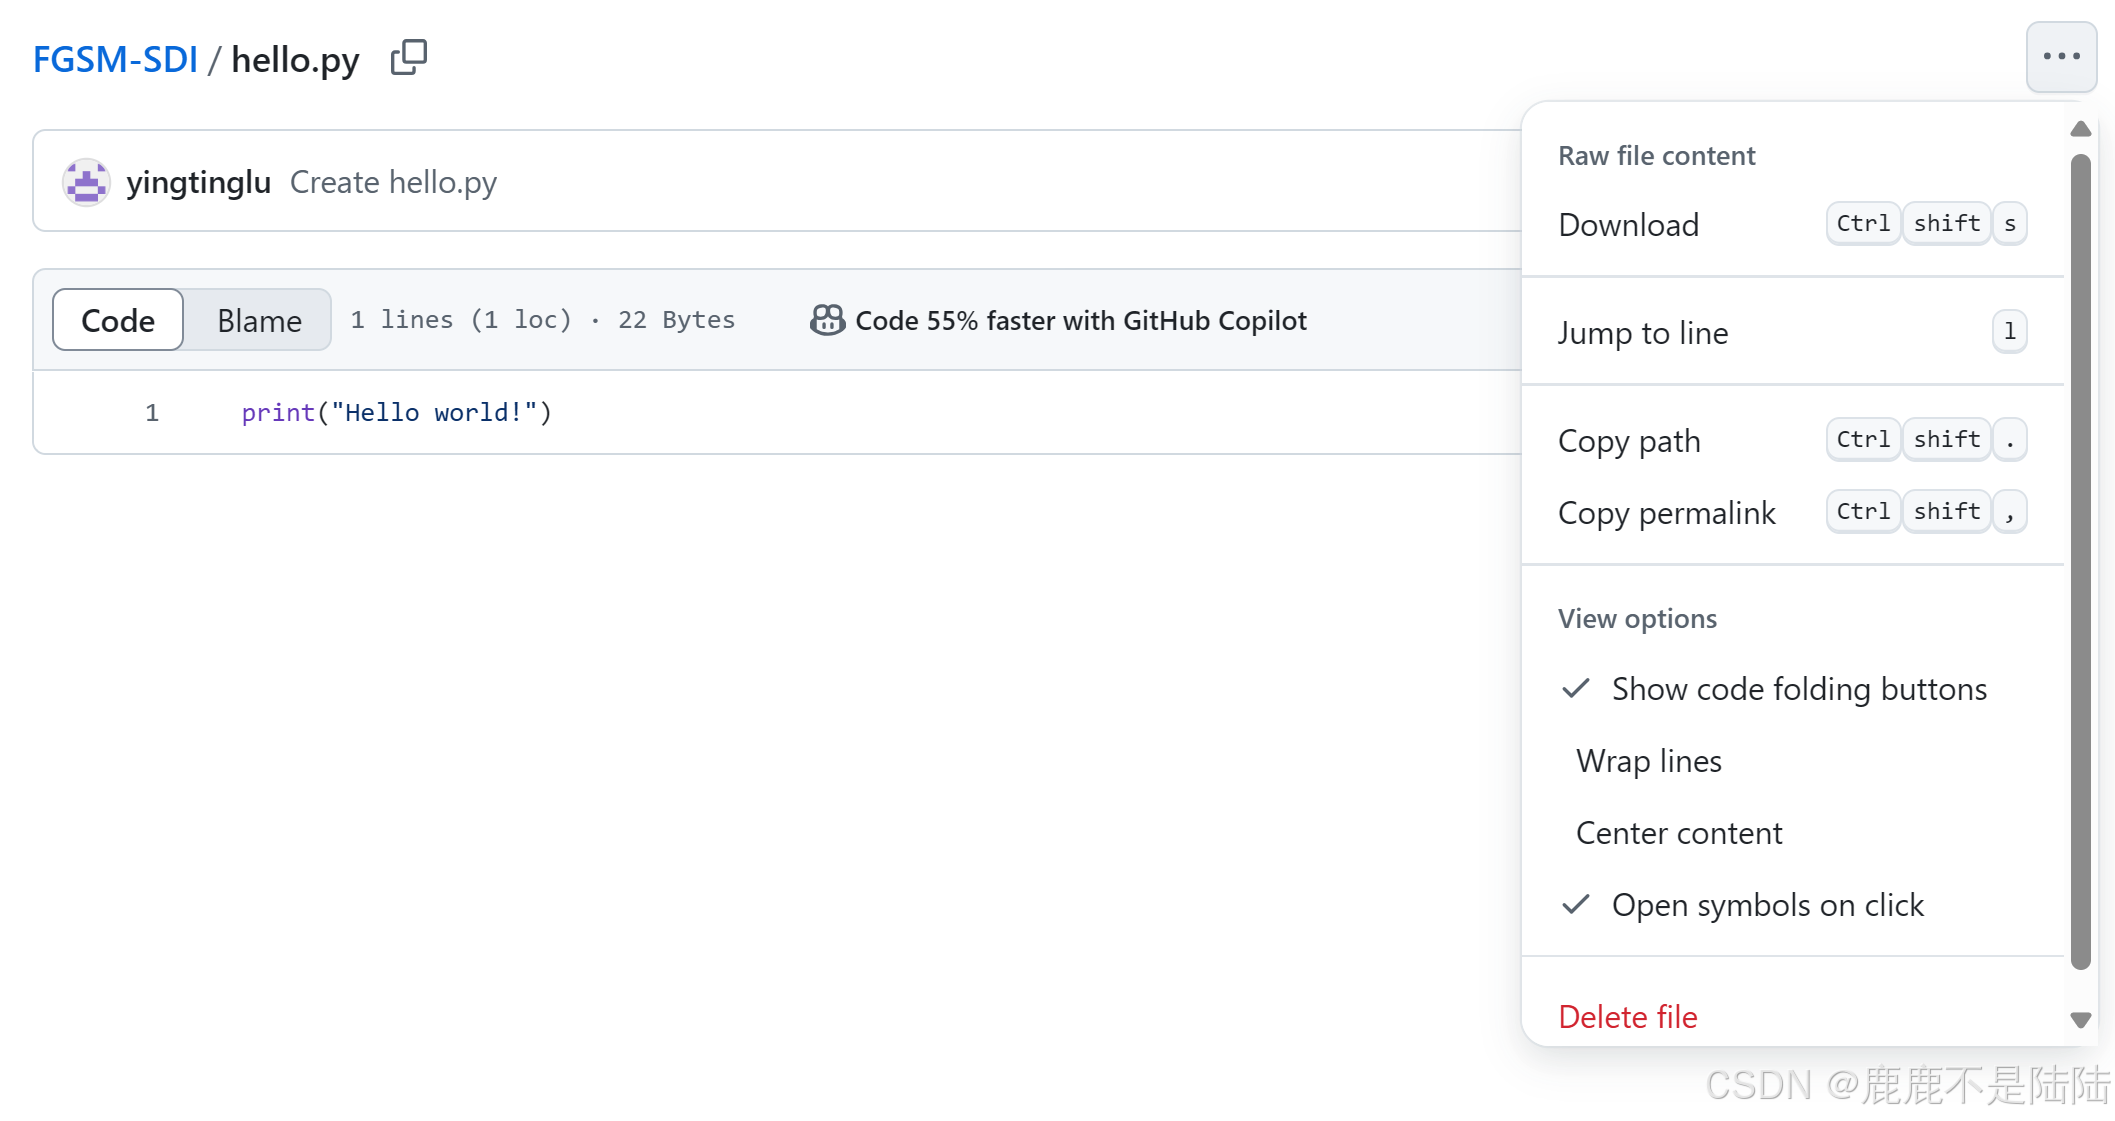
Task: Choose Download from the menu
Action: pyautogui.click(x=1629, y=225)
